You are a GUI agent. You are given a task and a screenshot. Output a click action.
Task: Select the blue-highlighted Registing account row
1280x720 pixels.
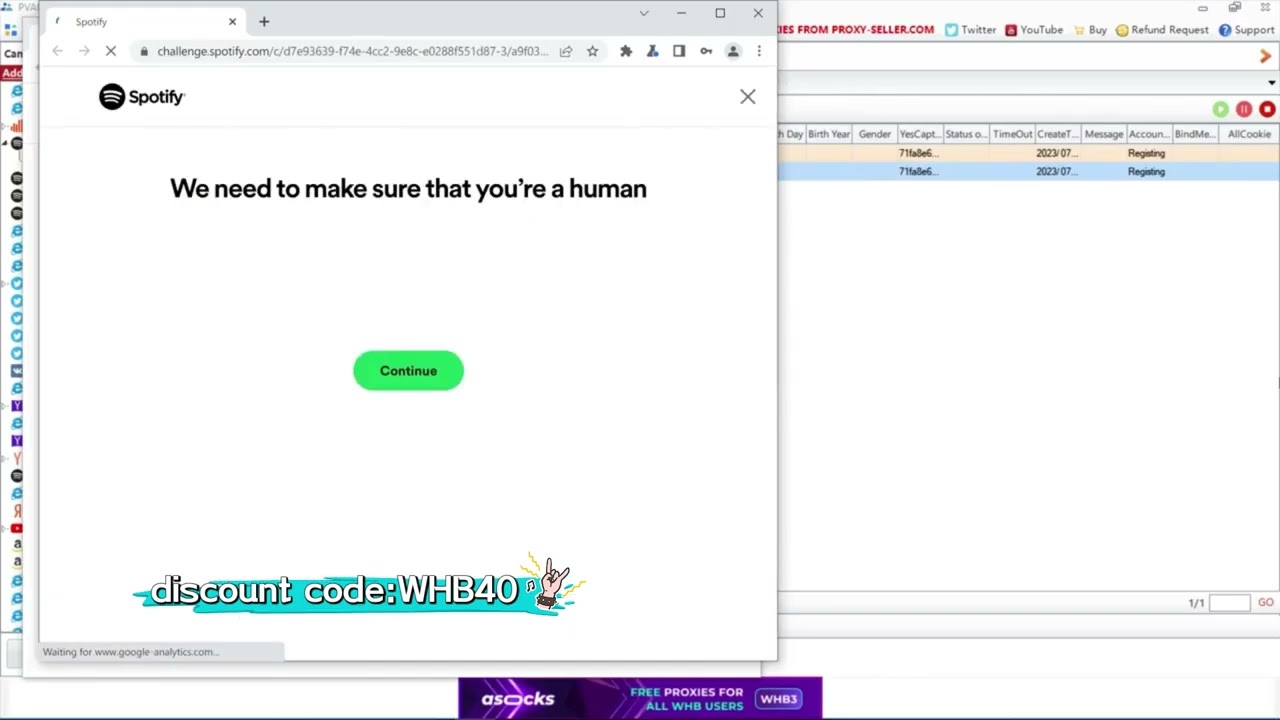click(x=1029, y=172)
